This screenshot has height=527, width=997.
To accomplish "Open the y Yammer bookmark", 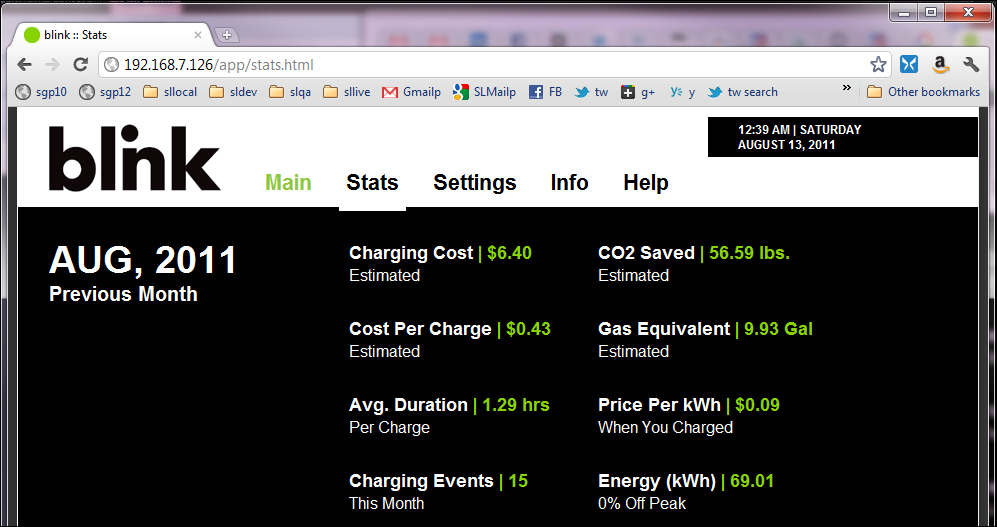I will 682,92.
